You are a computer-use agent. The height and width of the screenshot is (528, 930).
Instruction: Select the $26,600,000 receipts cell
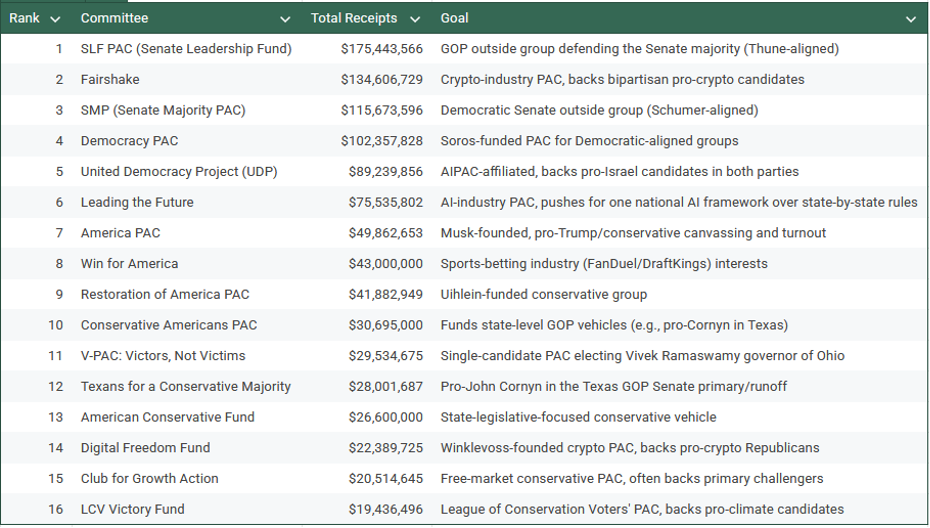tap(368, 417)
